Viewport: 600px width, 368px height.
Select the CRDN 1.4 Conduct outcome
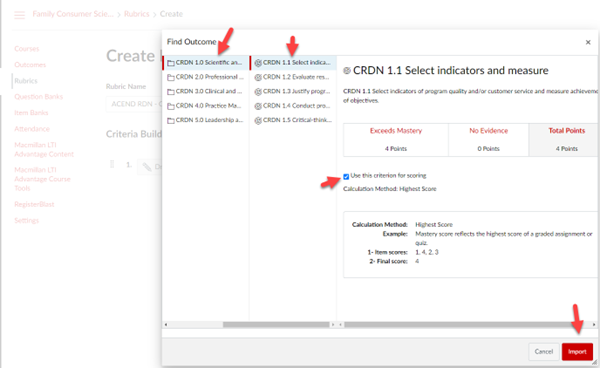[x=293, y=106]
